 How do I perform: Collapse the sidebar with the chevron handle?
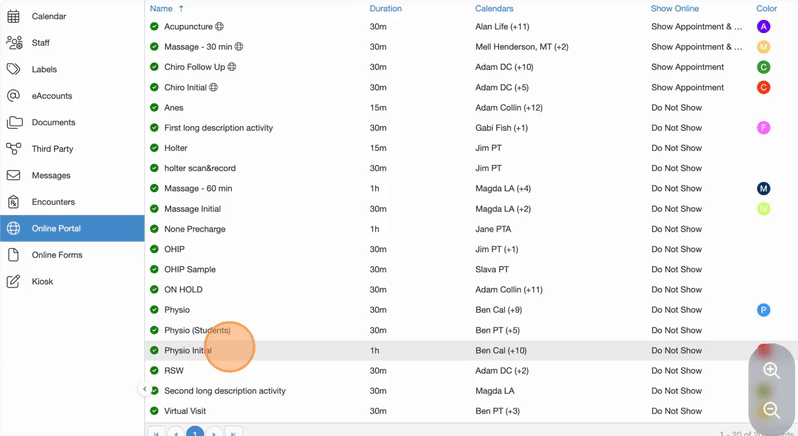click(144, 389)
